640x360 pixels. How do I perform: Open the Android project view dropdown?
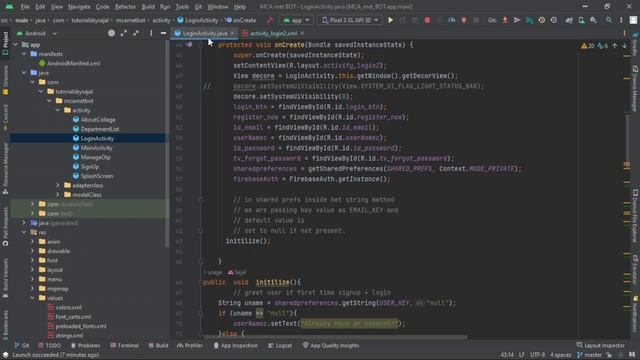click(37, 33)
